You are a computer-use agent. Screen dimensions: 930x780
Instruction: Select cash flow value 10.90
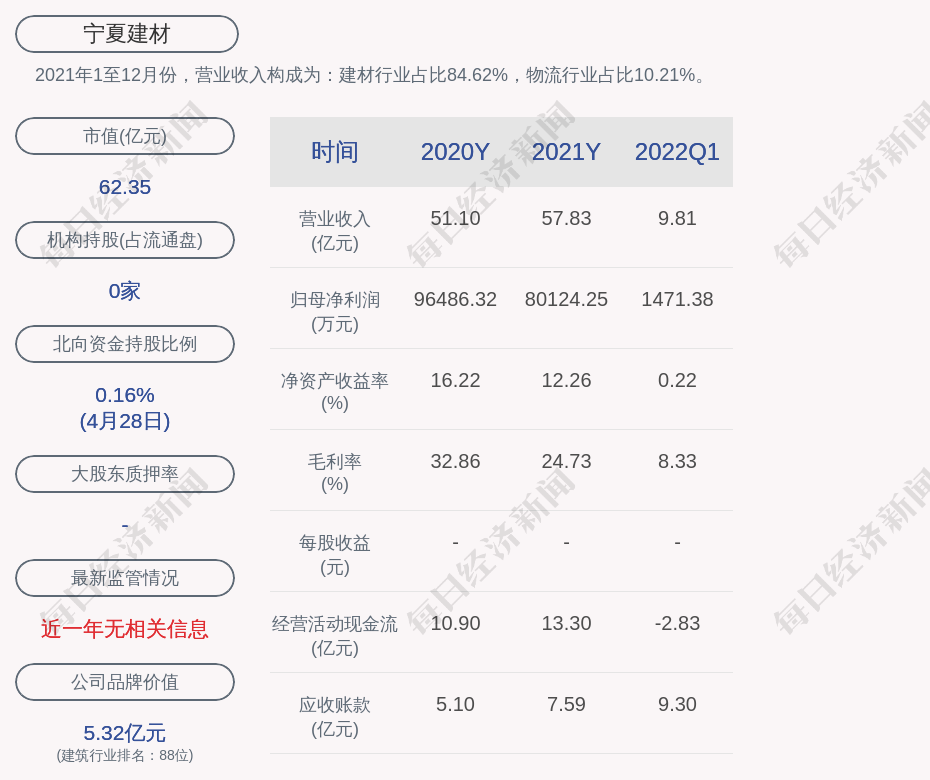[455, 623]
